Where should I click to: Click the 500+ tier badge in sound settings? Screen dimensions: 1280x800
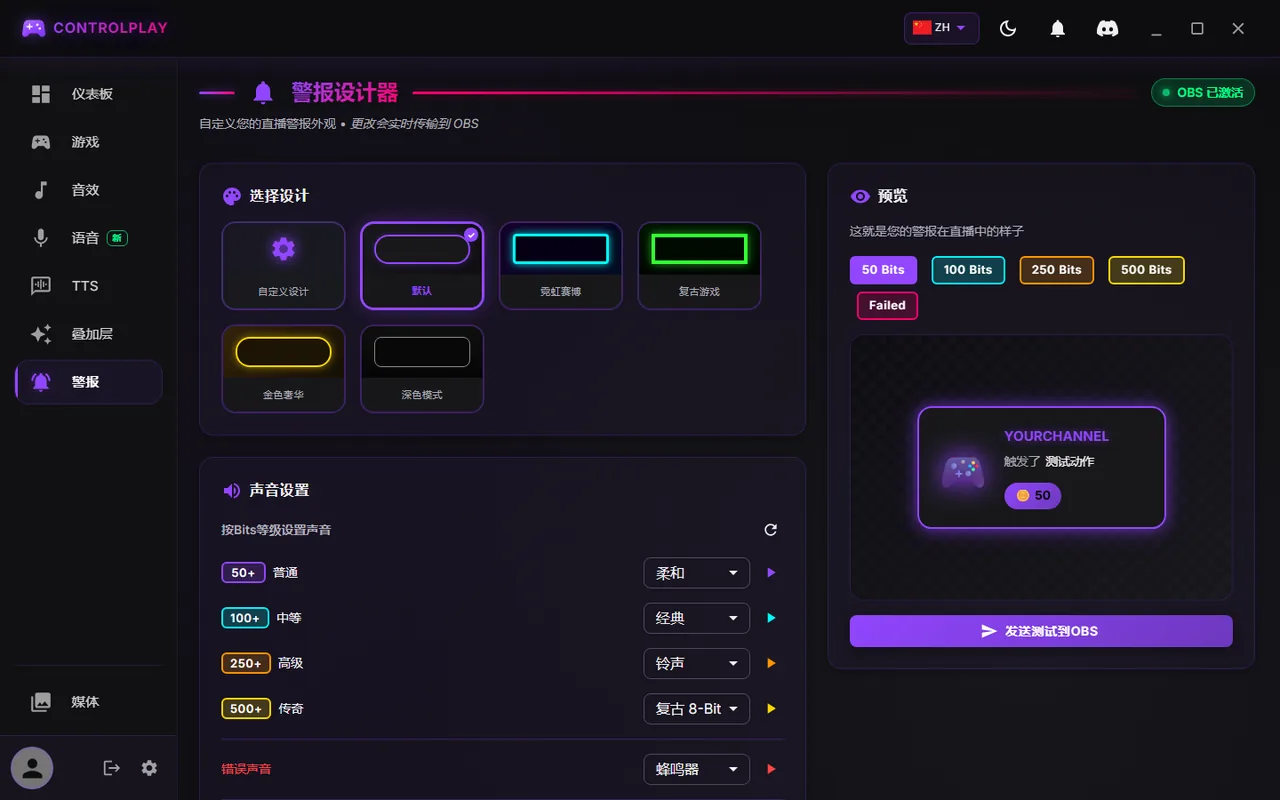click(x=246, y=708)
